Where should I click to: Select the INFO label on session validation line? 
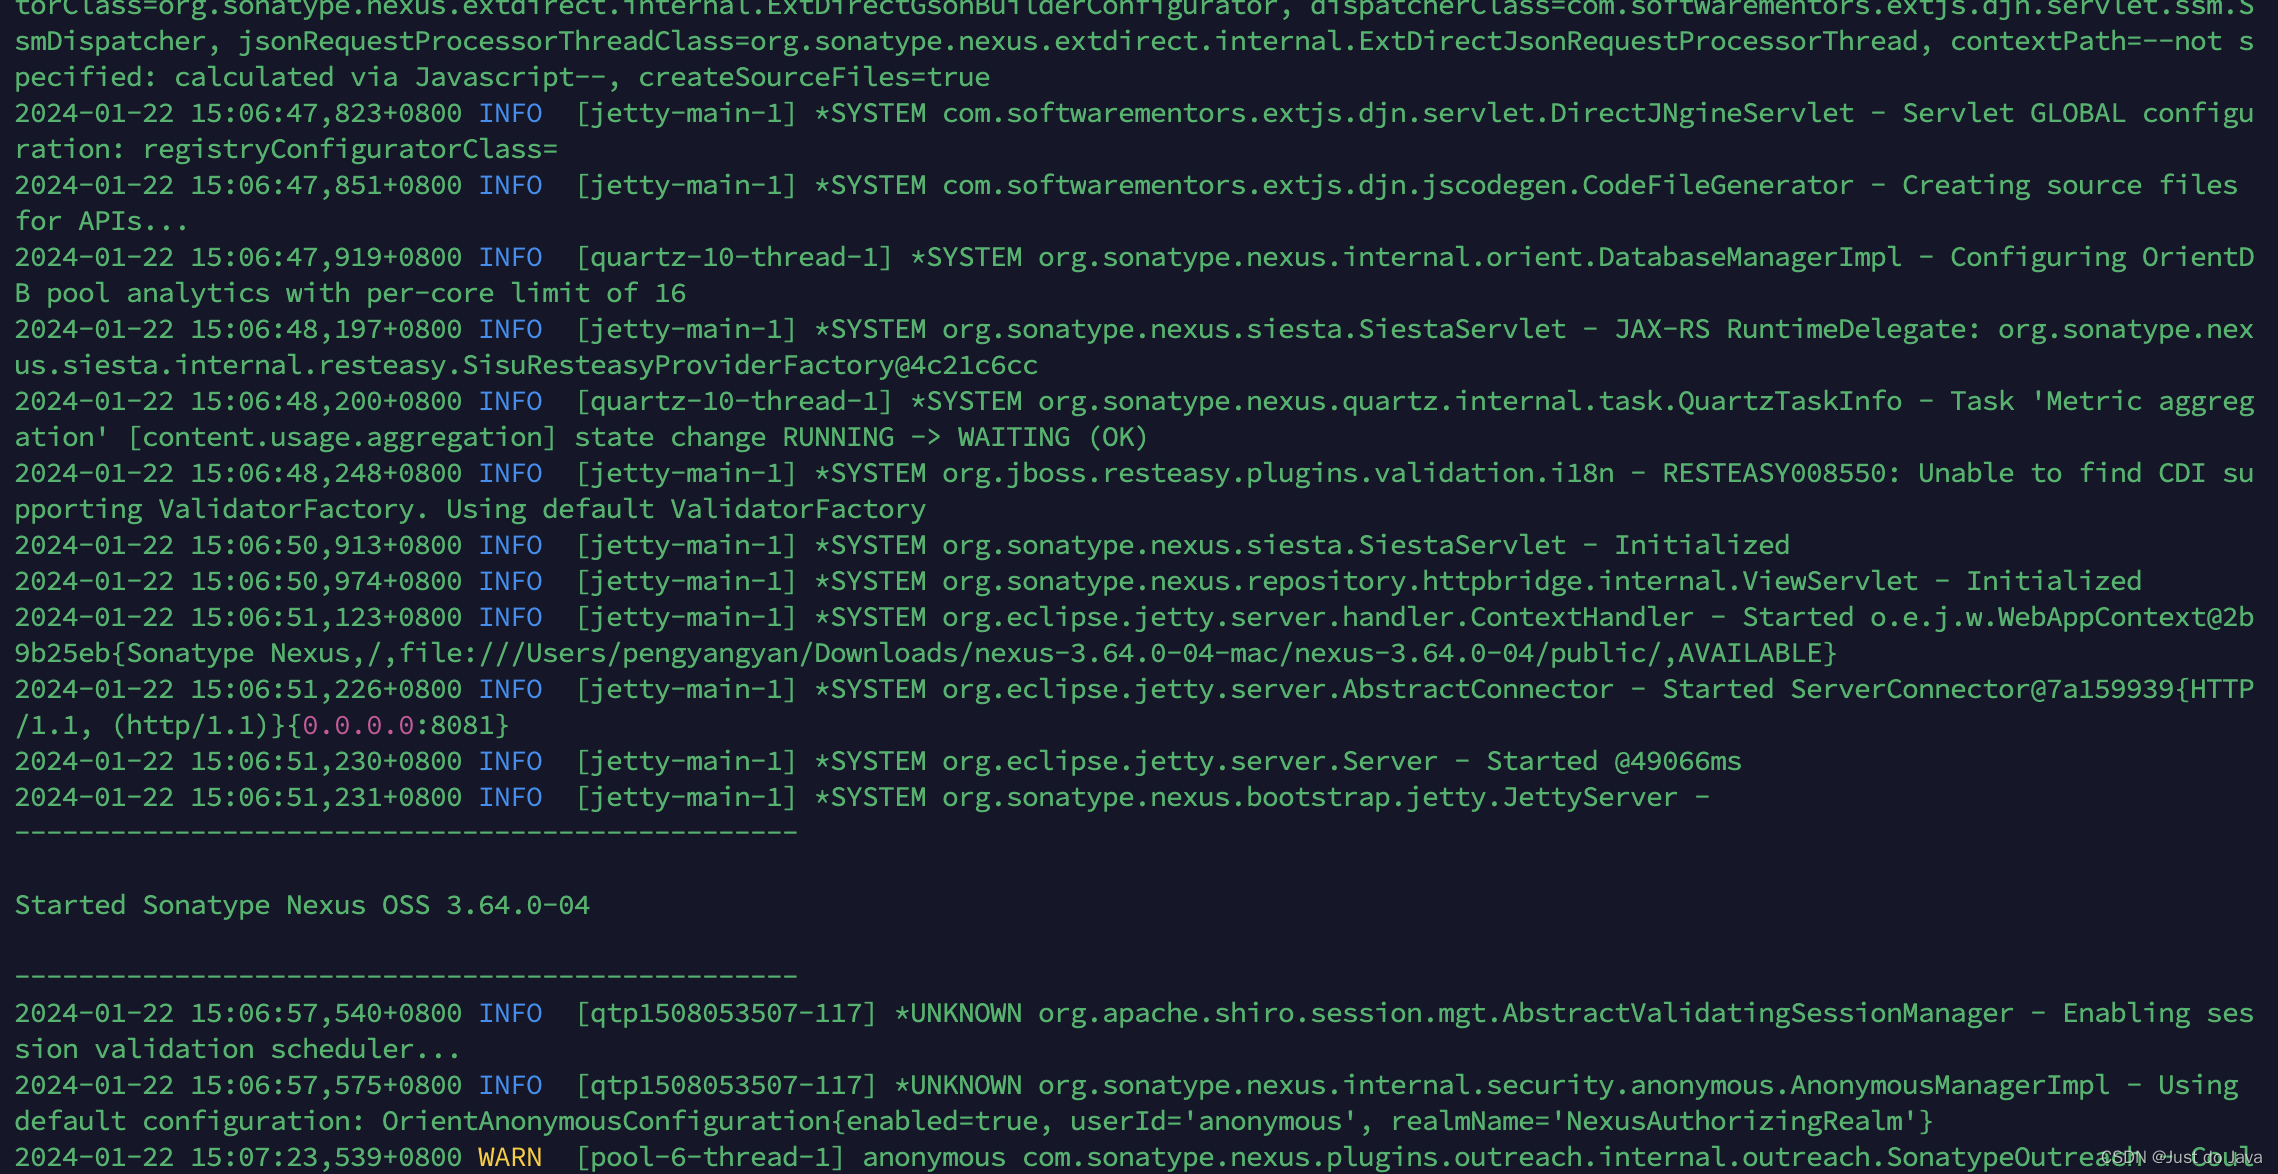coord(509,1013)
